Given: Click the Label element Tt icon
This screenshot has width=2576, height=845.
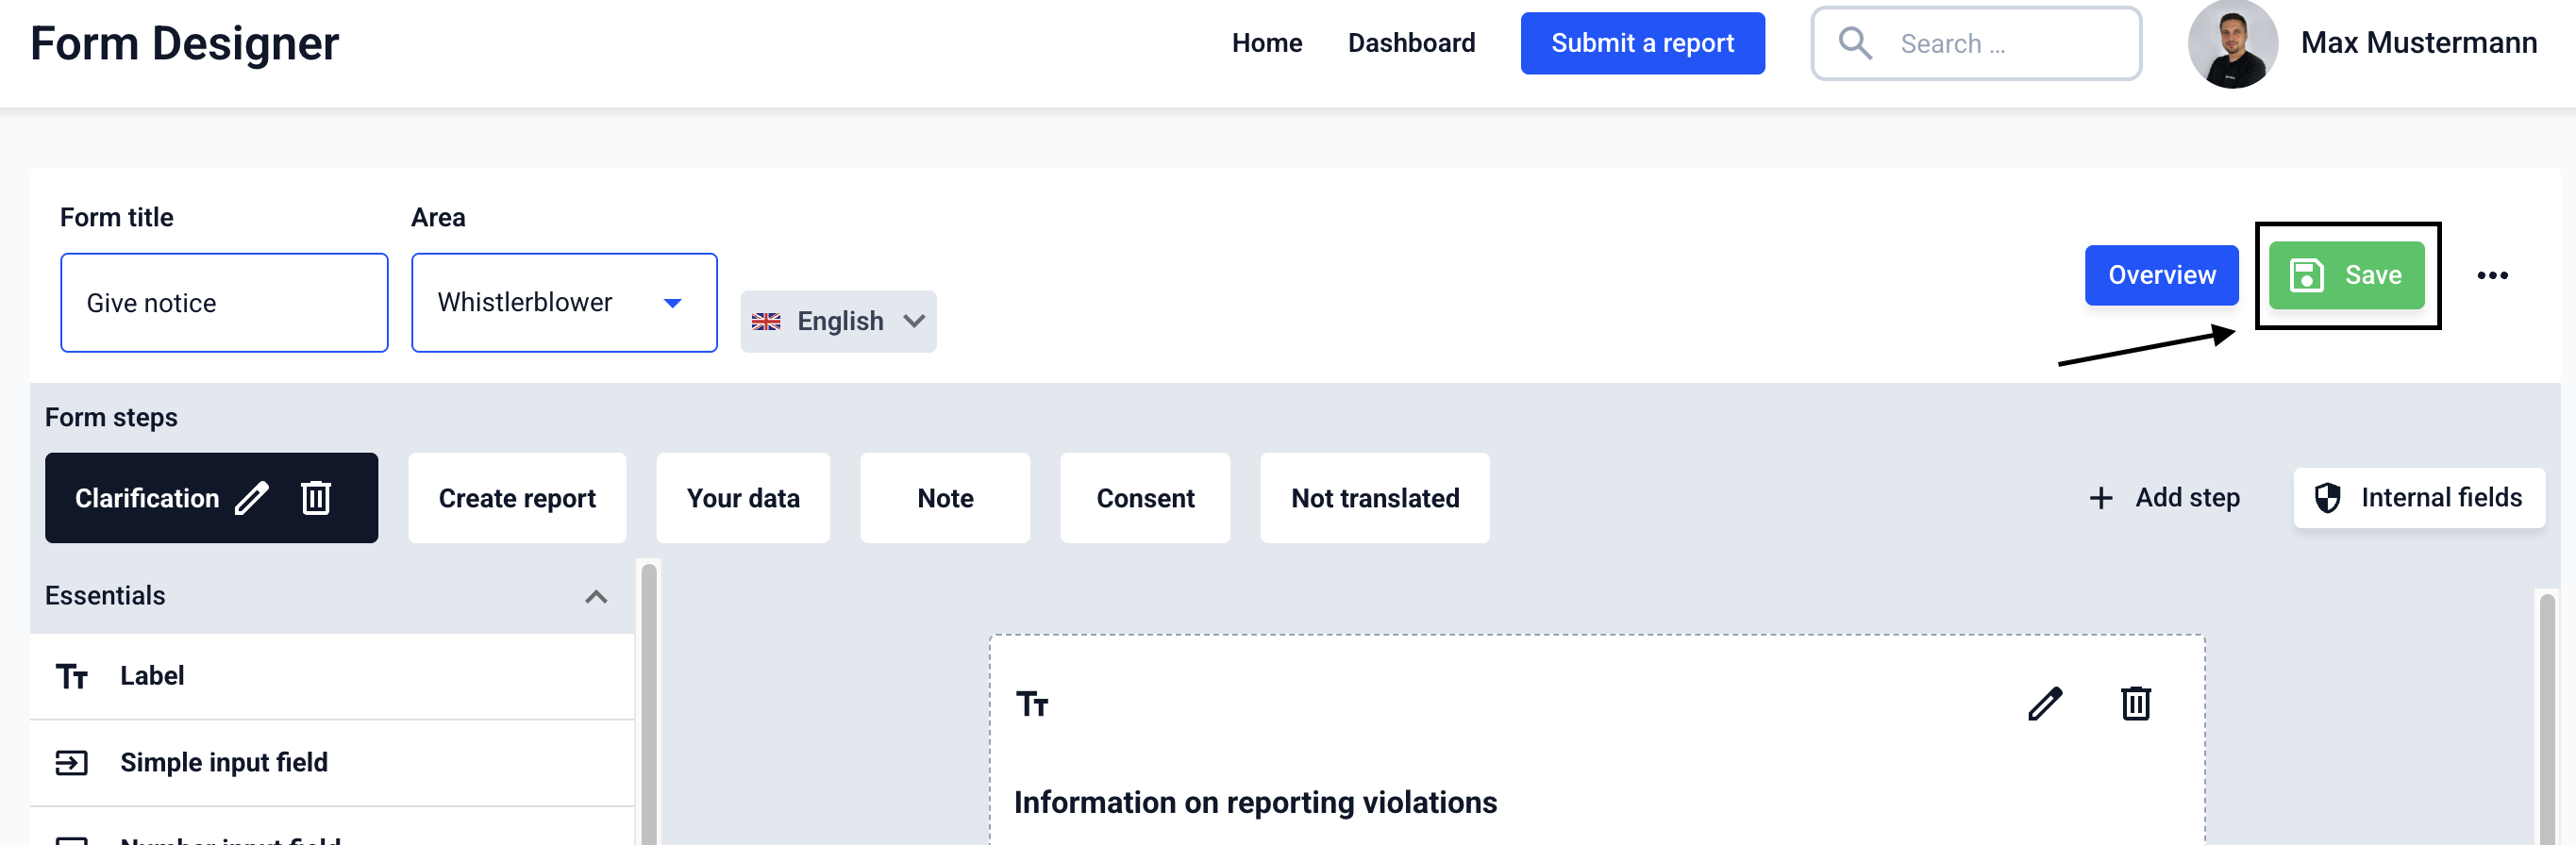Looking at the screenshot, I should point(72,677).
